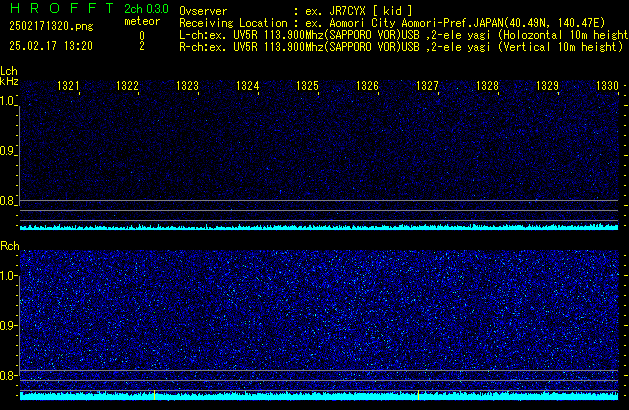This screenshot has width=629, height=410.
Task: Select the 1326 time marker
Action: click(367, 86)
